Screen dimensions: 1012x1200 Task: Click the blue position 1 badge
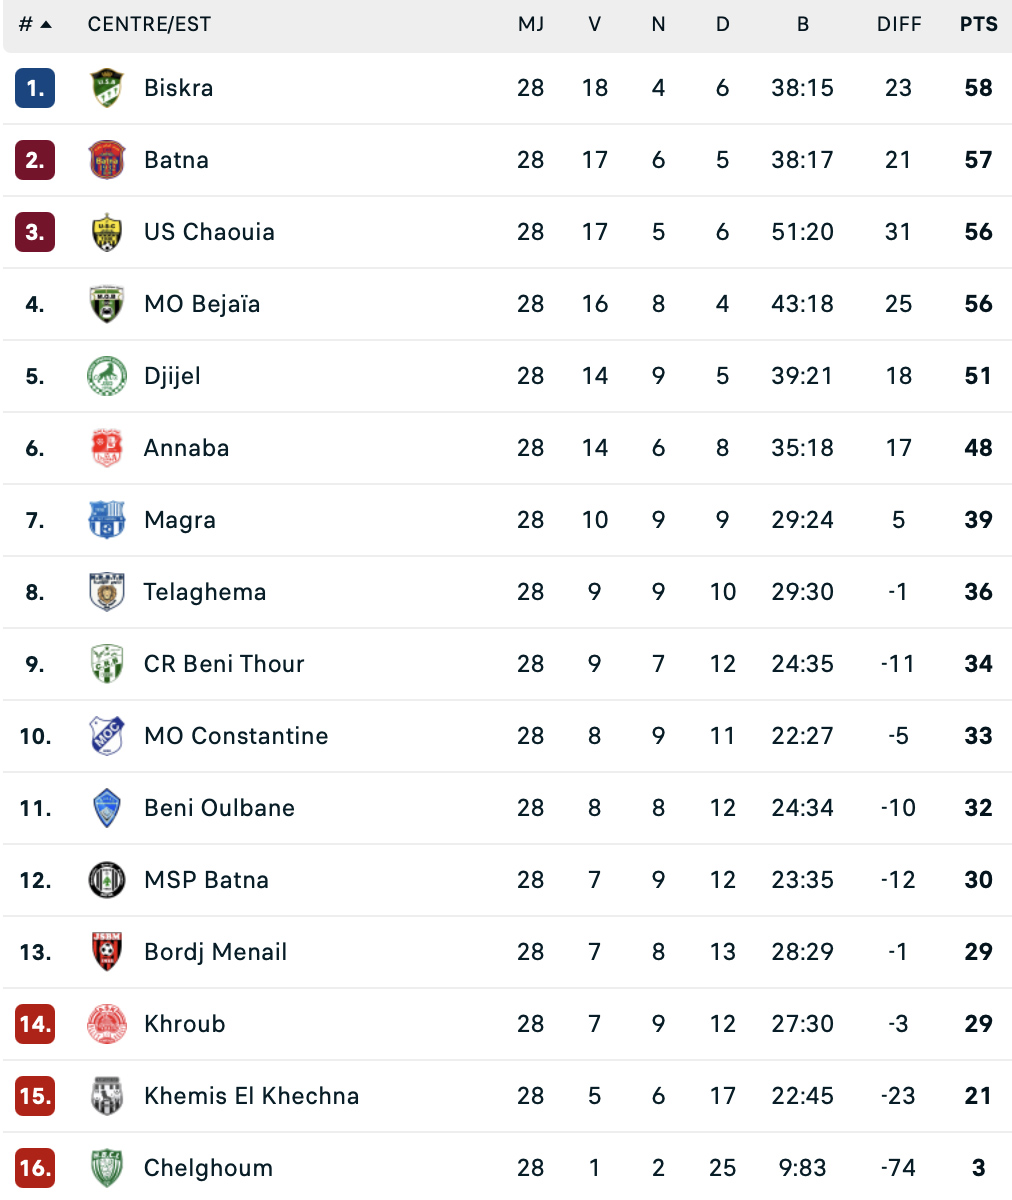pyautogui.click(x=35, y=88)
